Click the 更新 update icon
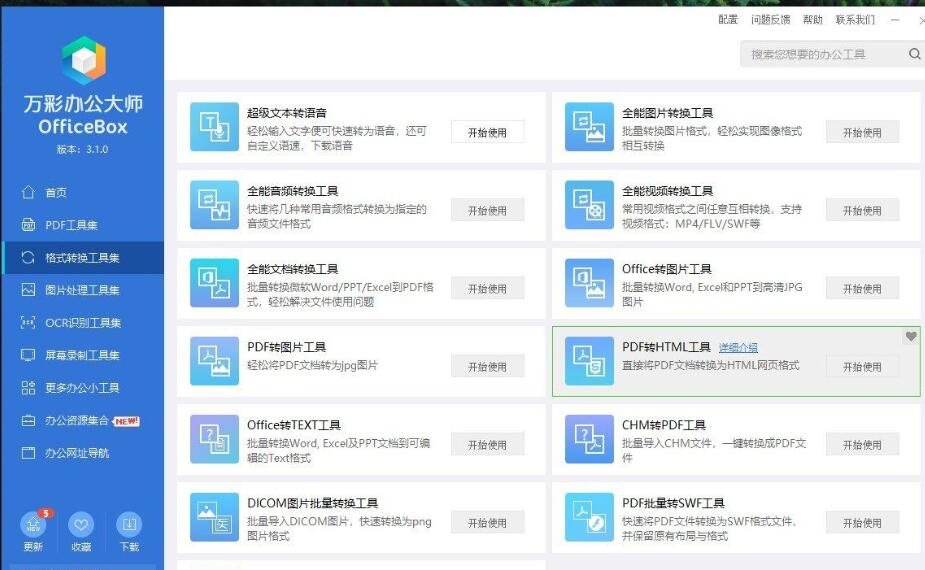Image resolution: width=925 pixels, height=570 pixels. pyautogui.click(x=33, y=525)
